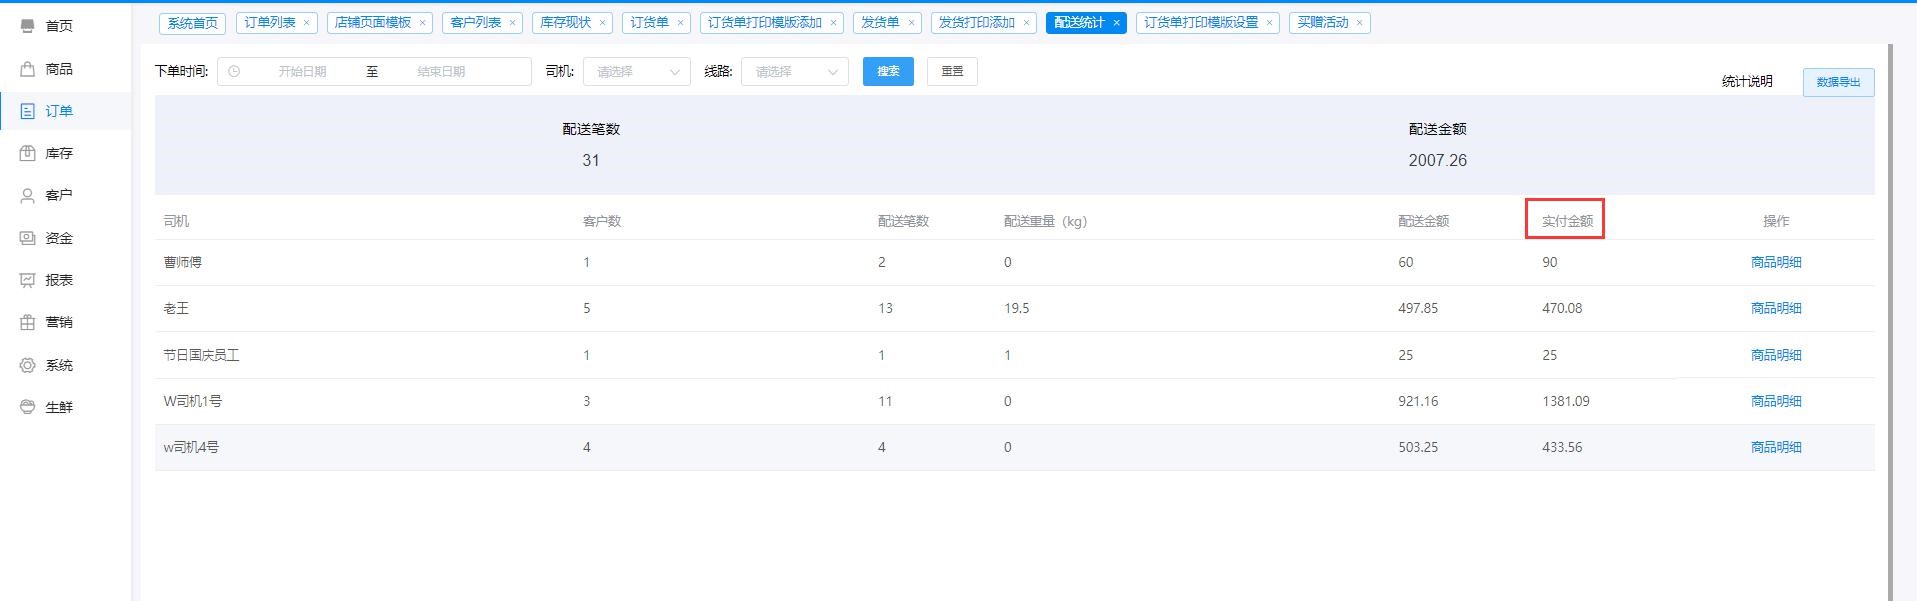Export data with 数据导出 button
Viewport: 1917px width, 601px height.
click(x=1838, y=82)
